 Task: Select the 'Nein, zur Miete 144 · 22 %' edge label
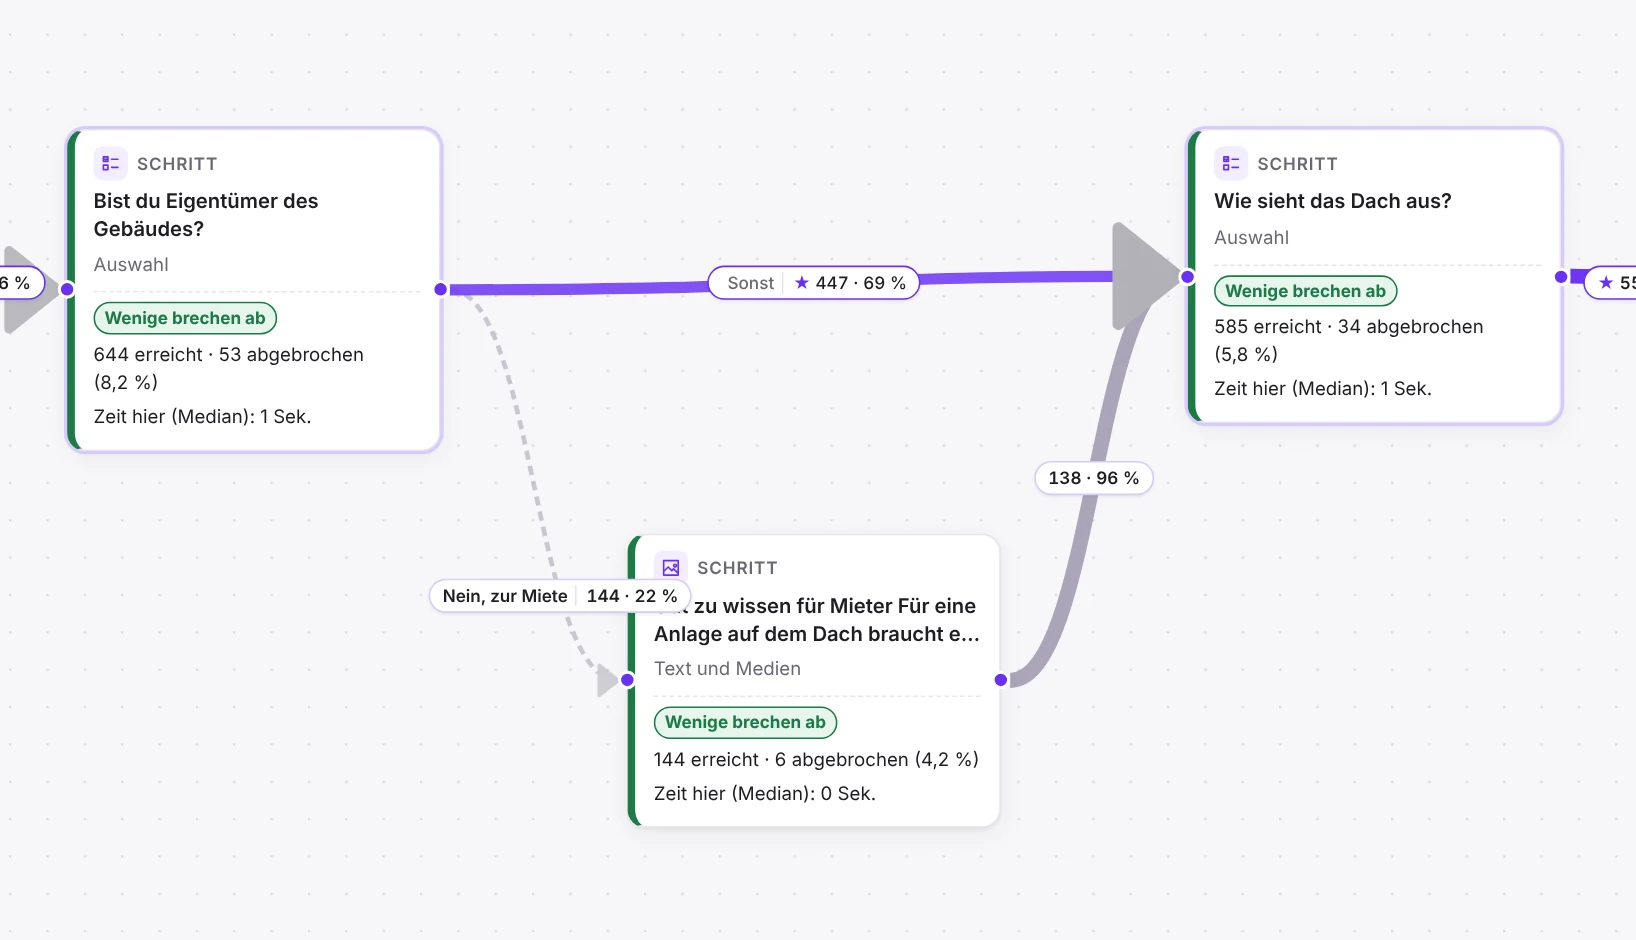click(x=560, y=596)
